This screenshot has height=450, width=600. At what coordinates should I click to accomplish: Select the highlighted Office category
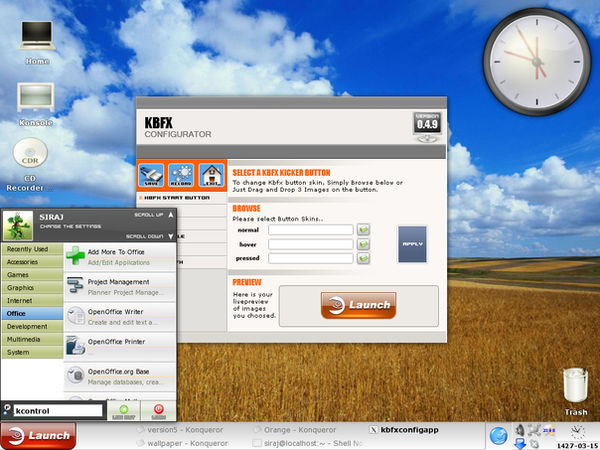point(32,313)
